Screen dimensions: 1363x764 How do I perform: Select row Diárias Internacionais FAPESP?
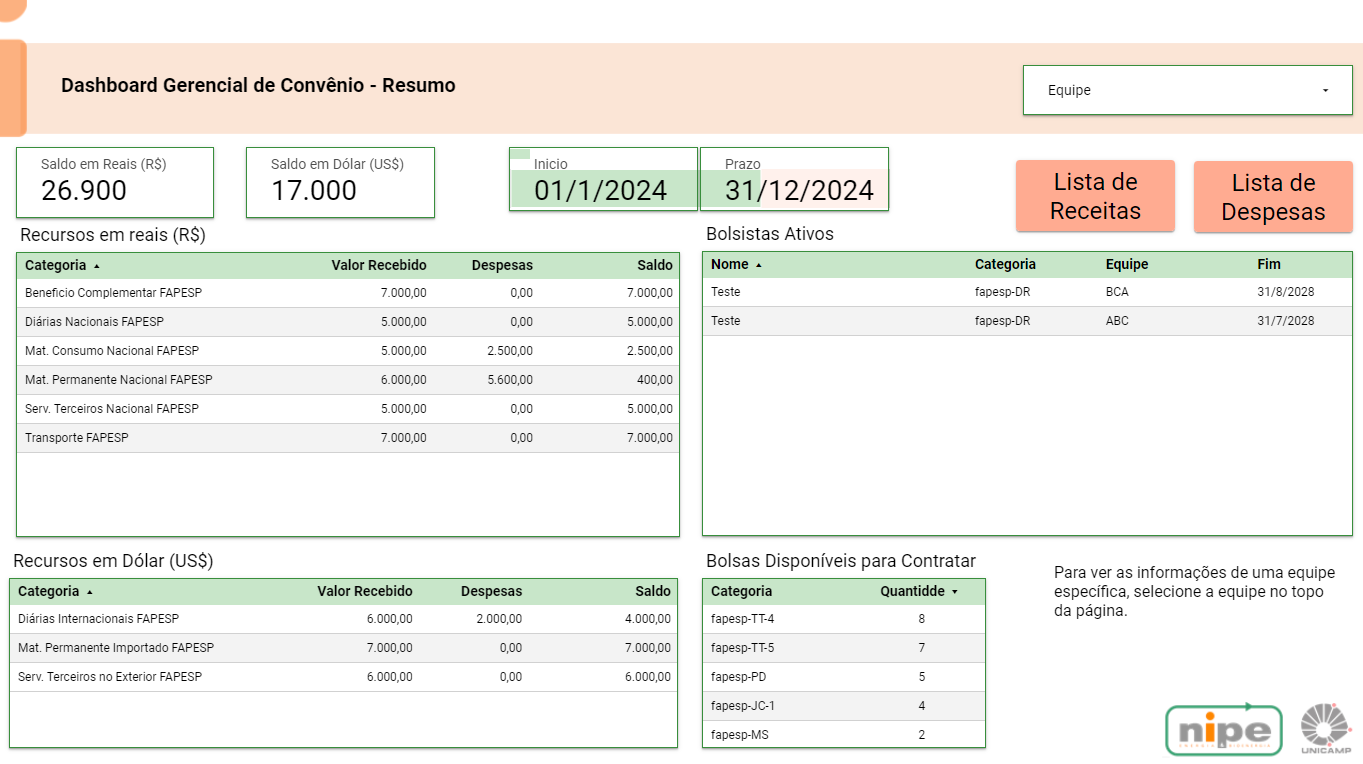point(343,619)
